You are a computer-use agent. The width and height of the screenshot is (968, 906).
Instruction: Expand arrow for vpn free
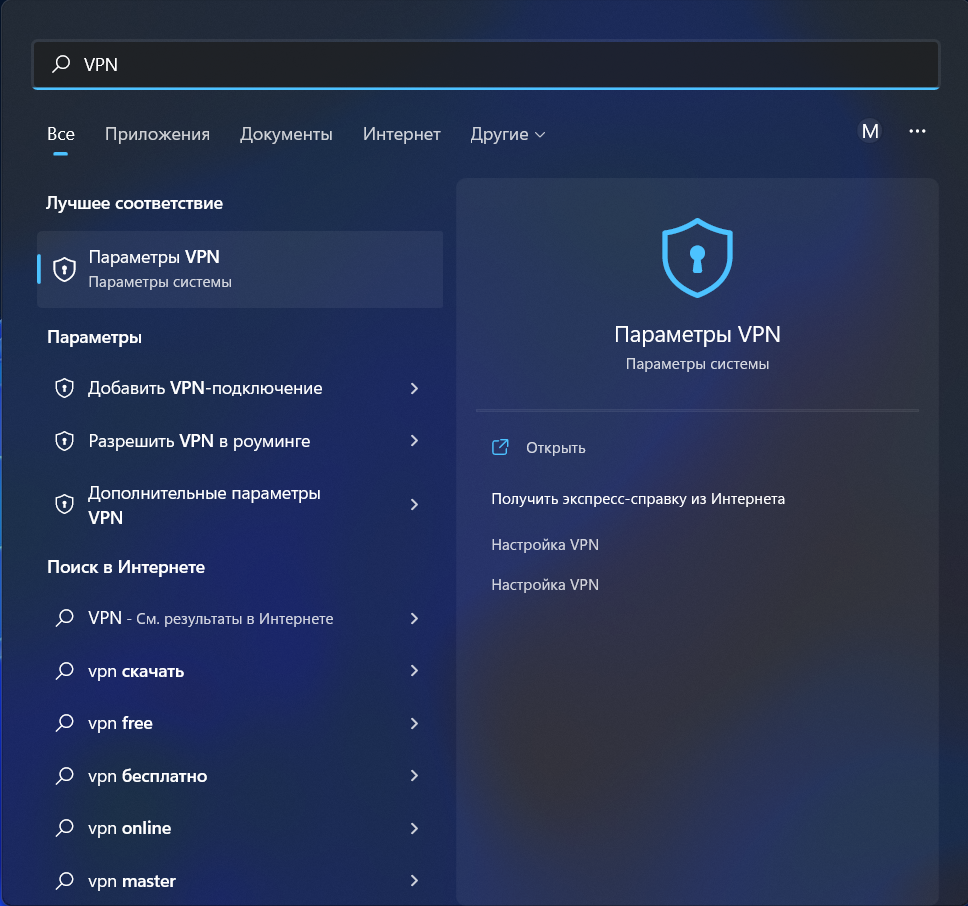[x=414, y=723]
